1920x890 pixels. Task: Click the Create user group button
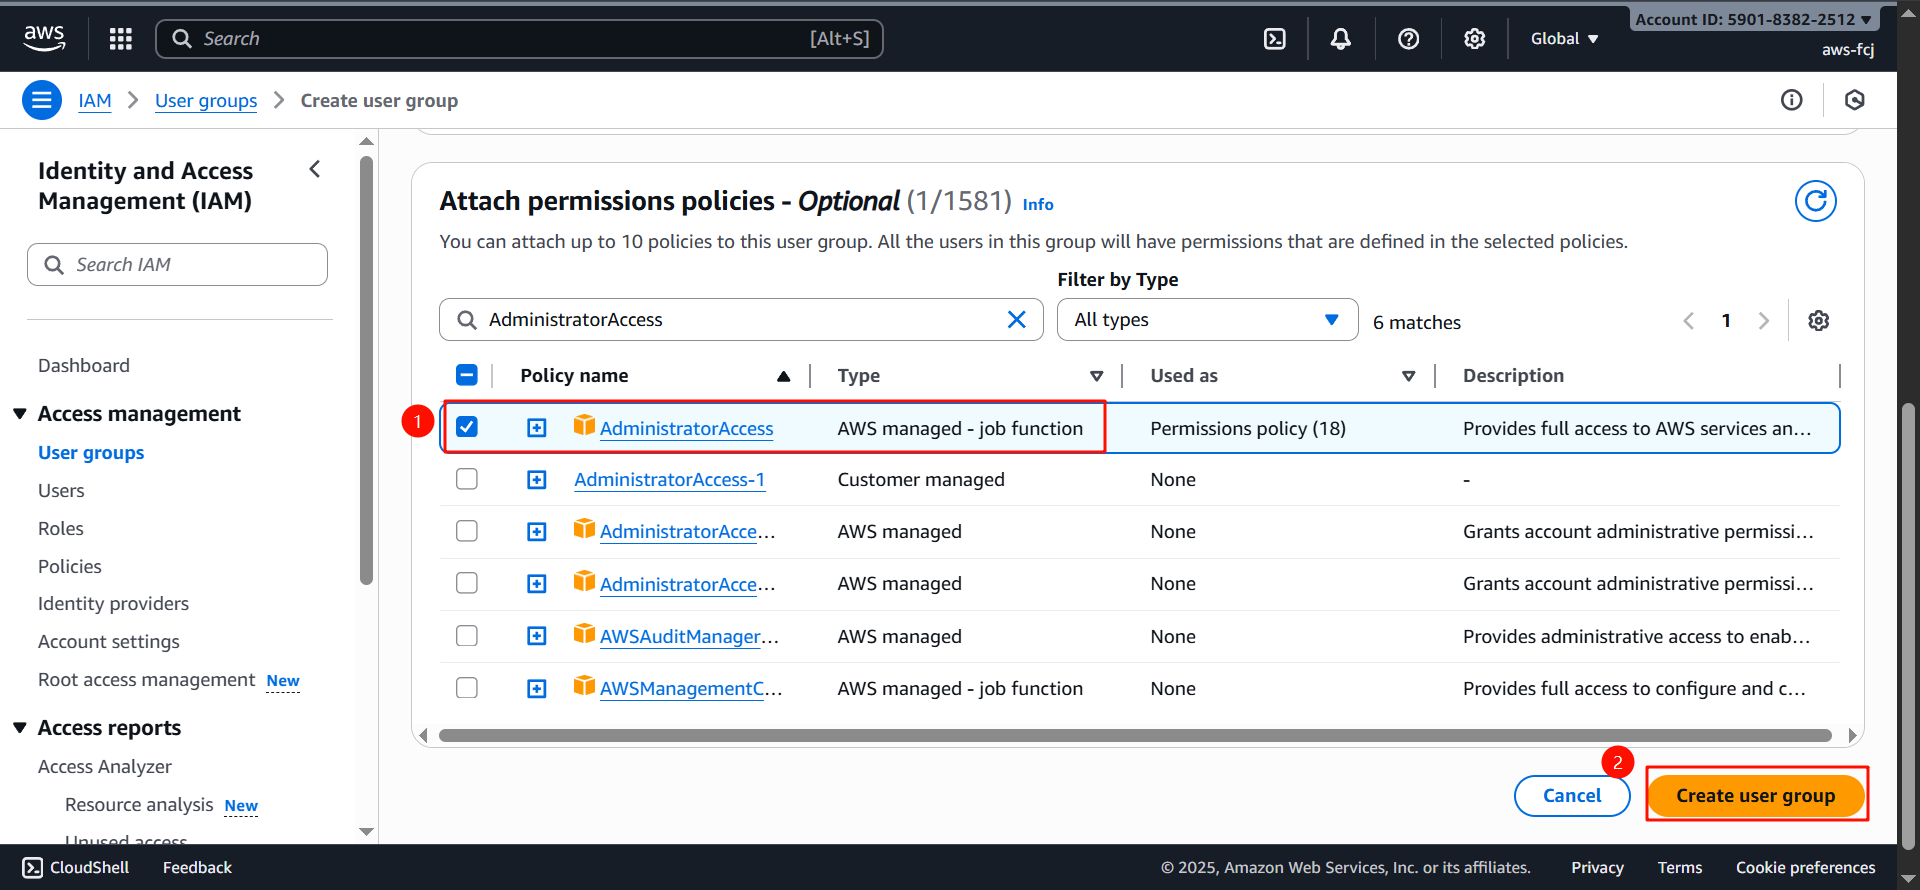tap(1756, 796)
